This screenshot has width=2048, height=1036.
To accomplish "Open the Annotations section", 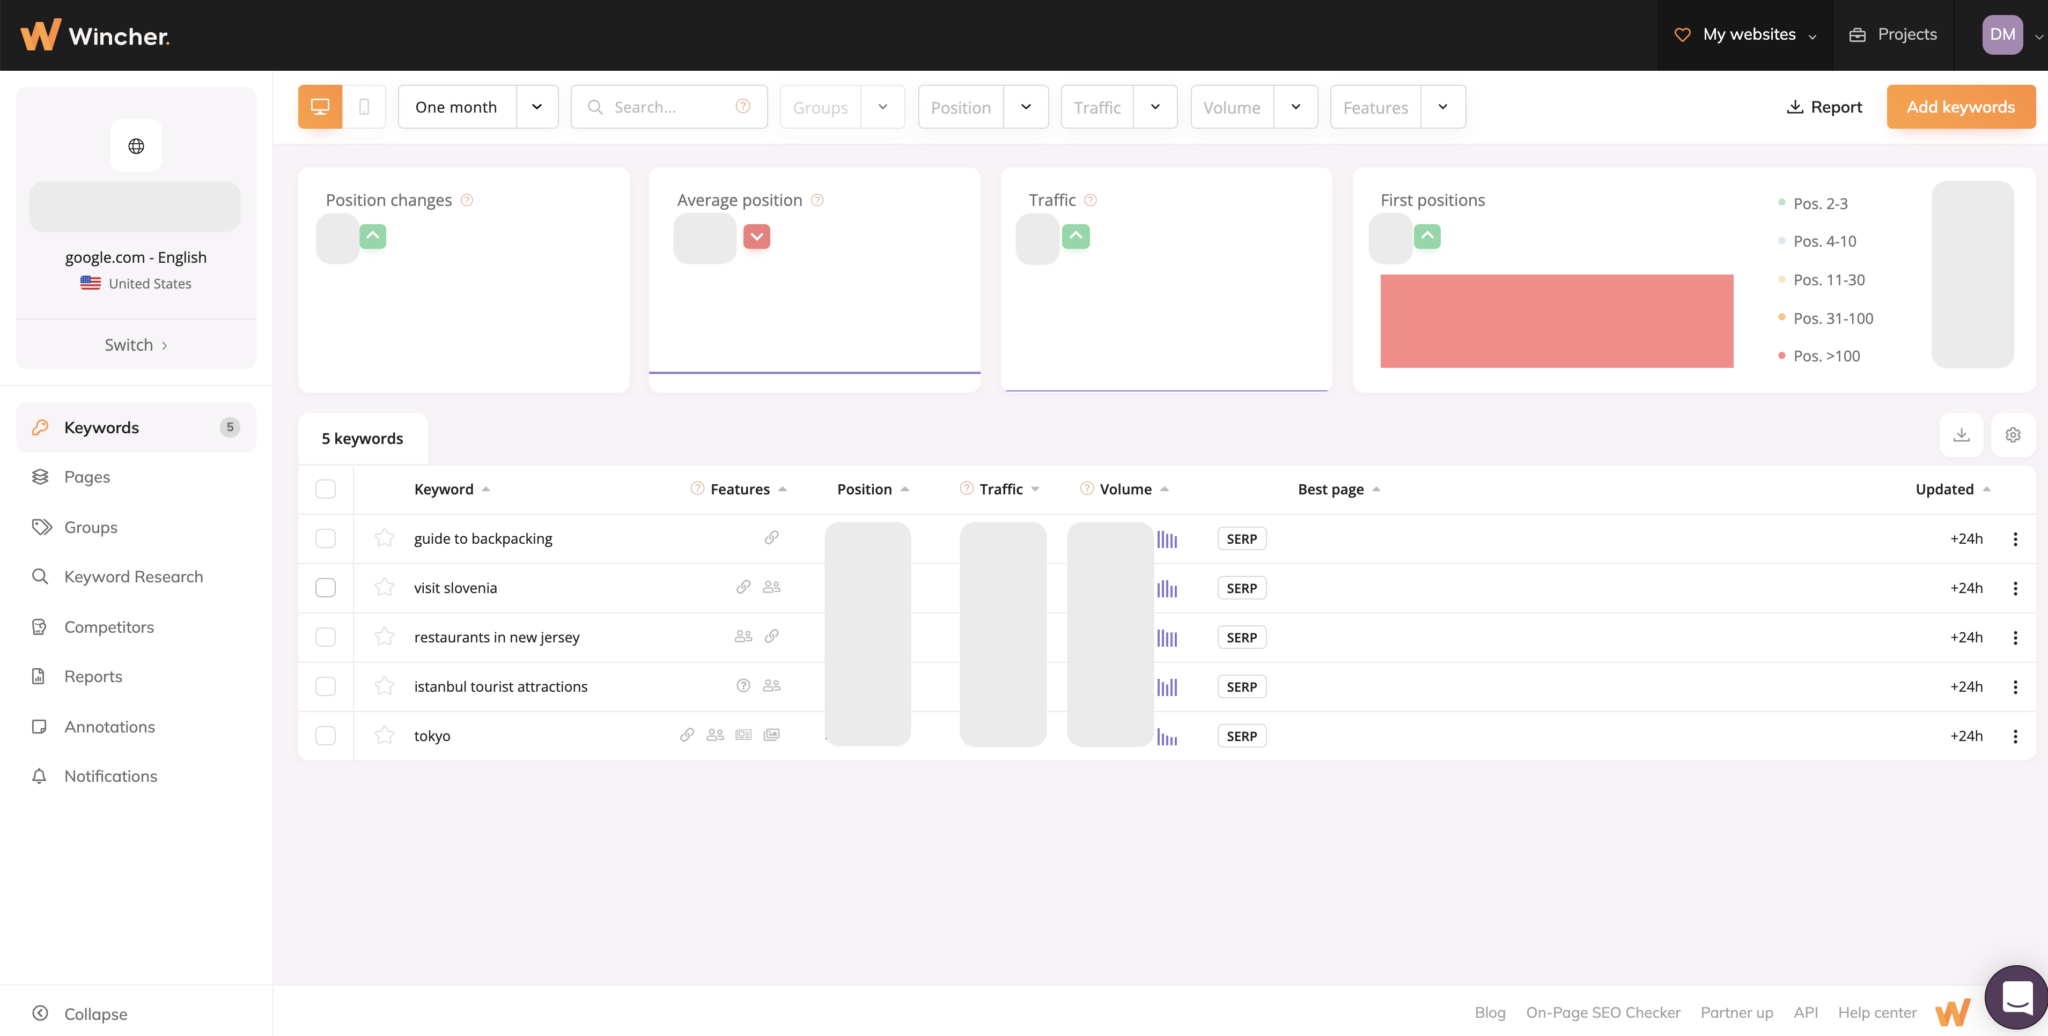I will [x=109, y=726].
